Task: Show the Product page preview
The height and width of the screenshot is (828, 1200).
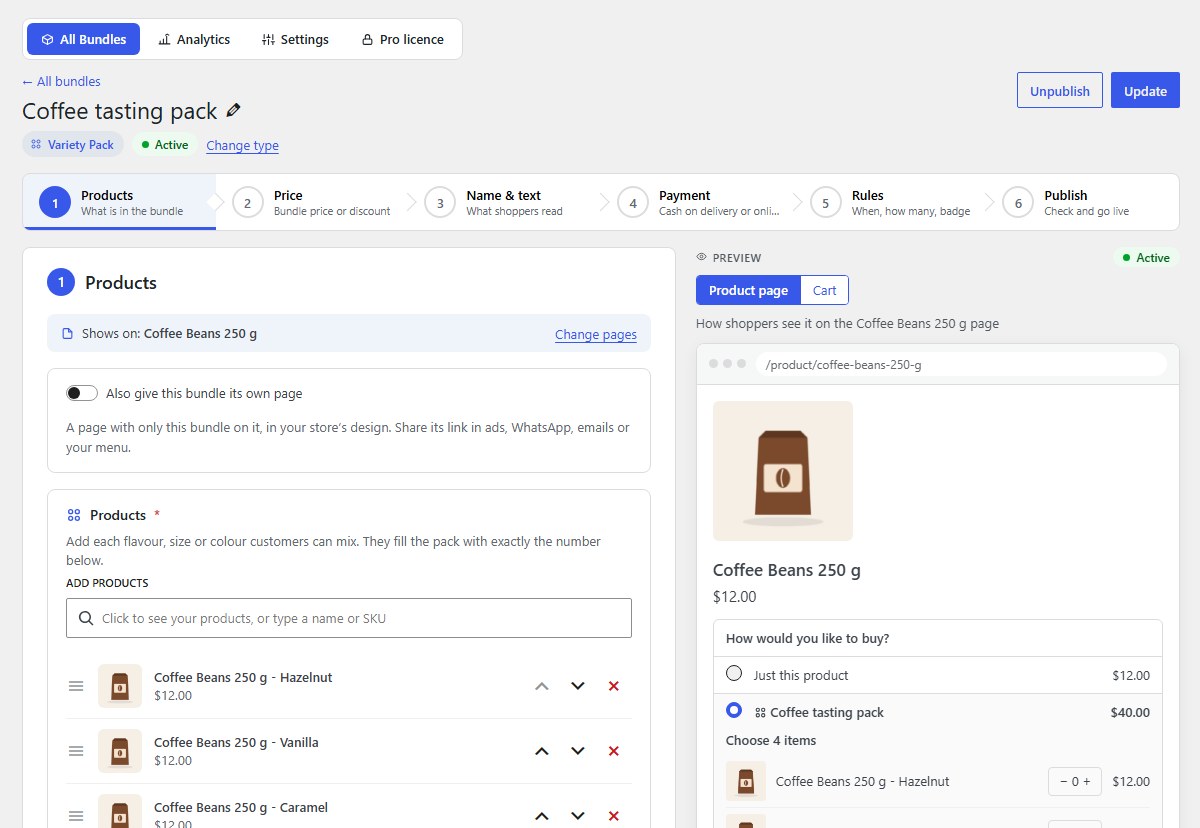Action: pos(749,290)
